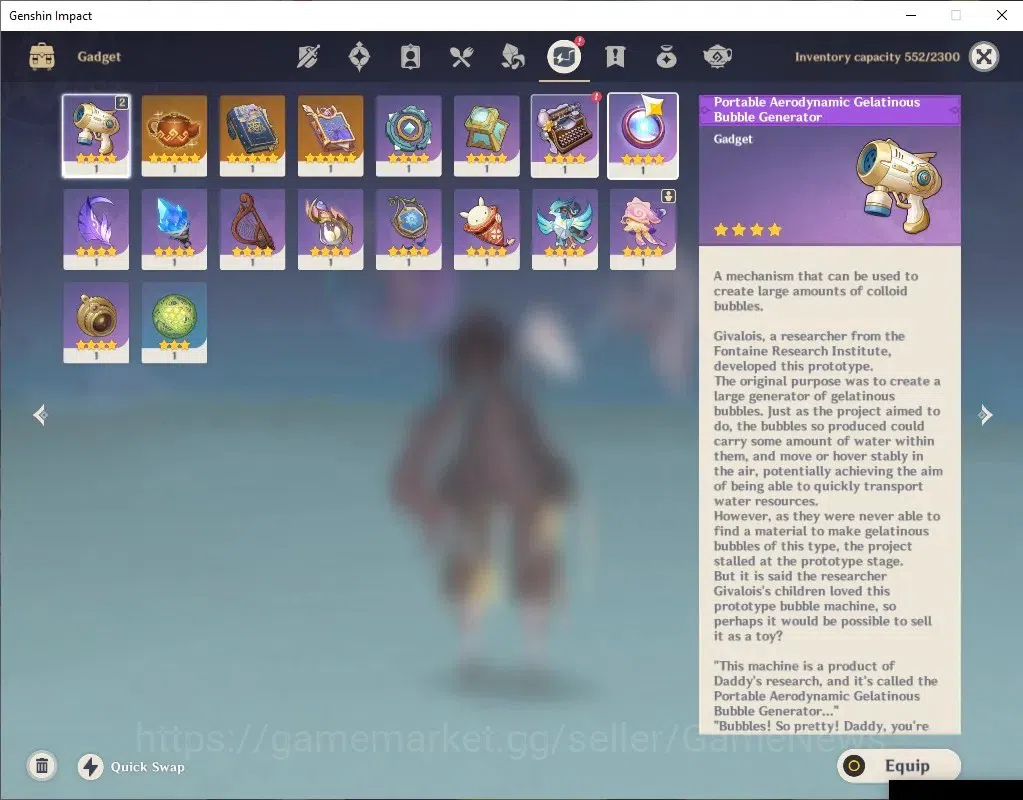The height and width of the screenshot is (800, 1023).
Task: Select the blue crystal torch gadget
Action: [174, 229]
